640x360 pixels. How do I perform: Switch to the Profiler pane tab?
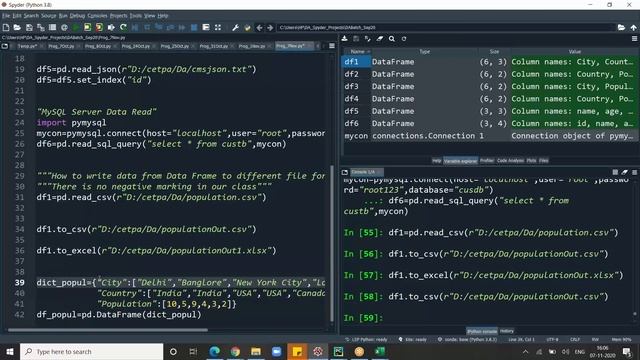487,160
